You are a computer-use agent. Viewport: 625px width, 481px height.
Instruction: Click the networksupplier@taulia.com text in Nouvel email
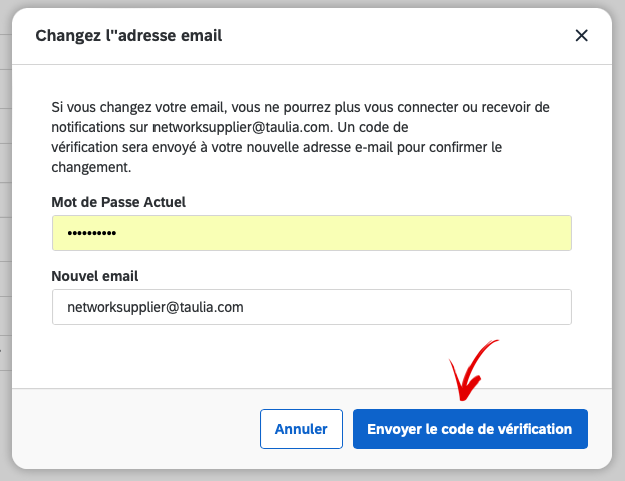[155, 307]
